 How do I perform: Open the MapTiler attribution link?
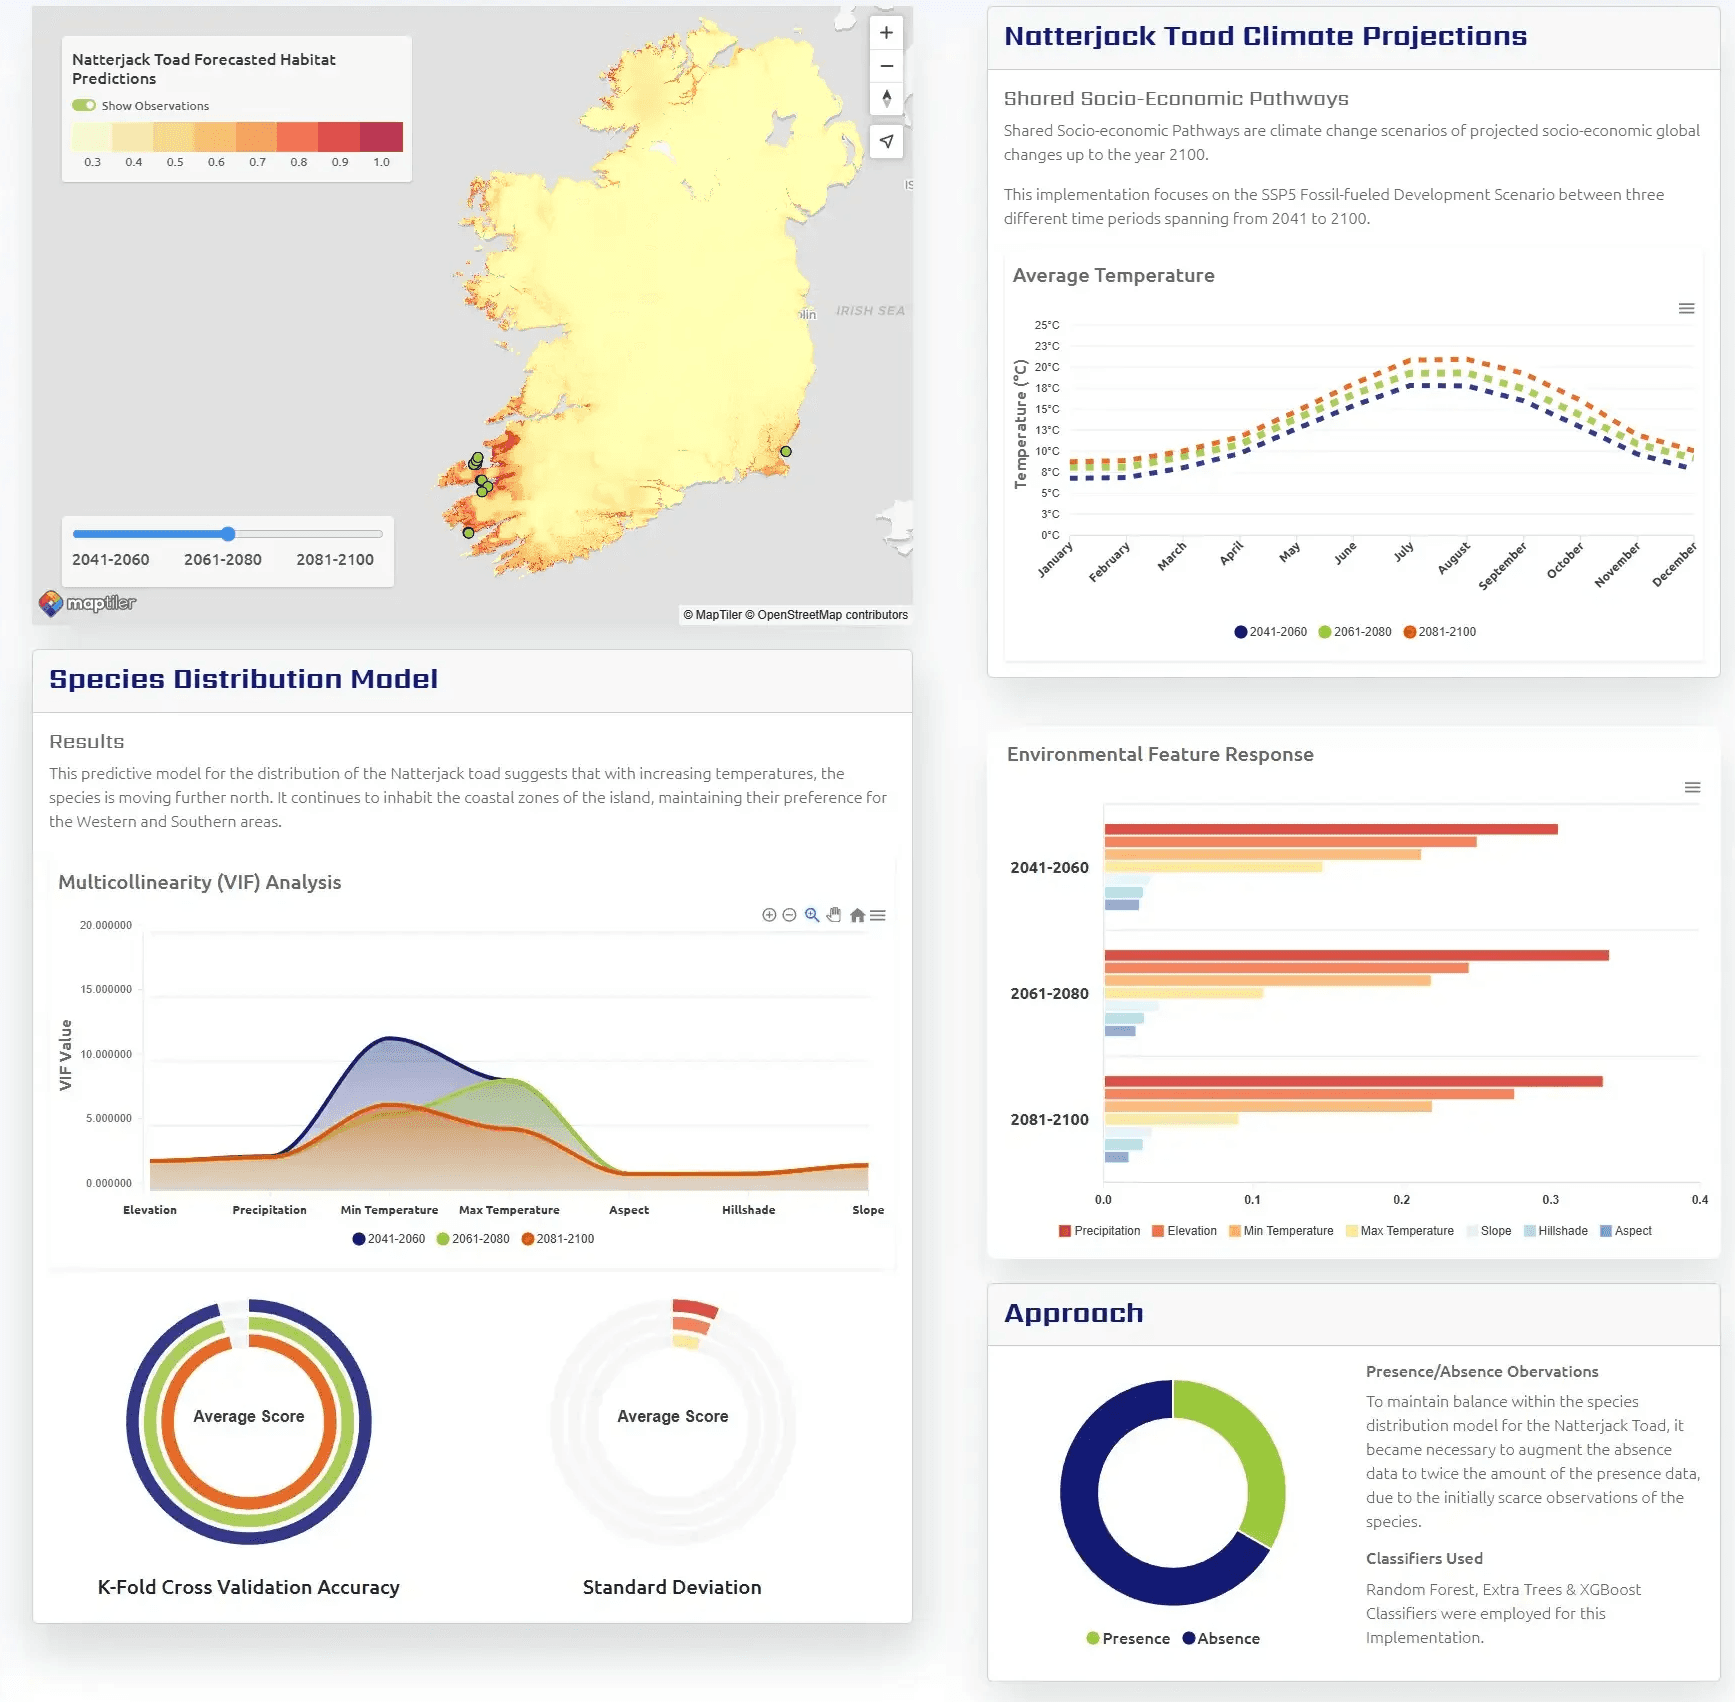point(712,615)
